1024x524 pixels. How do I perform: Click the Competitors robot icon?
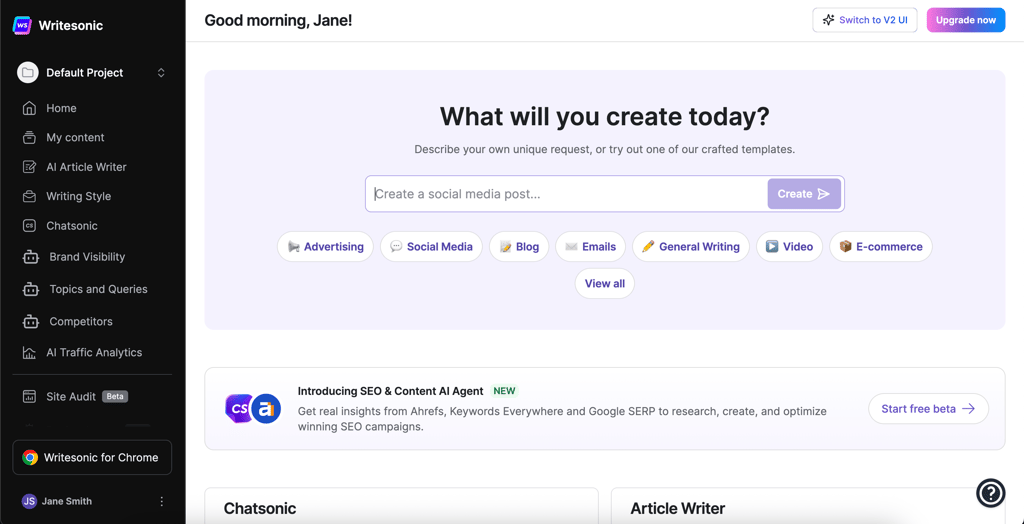(x=30, y=321)
